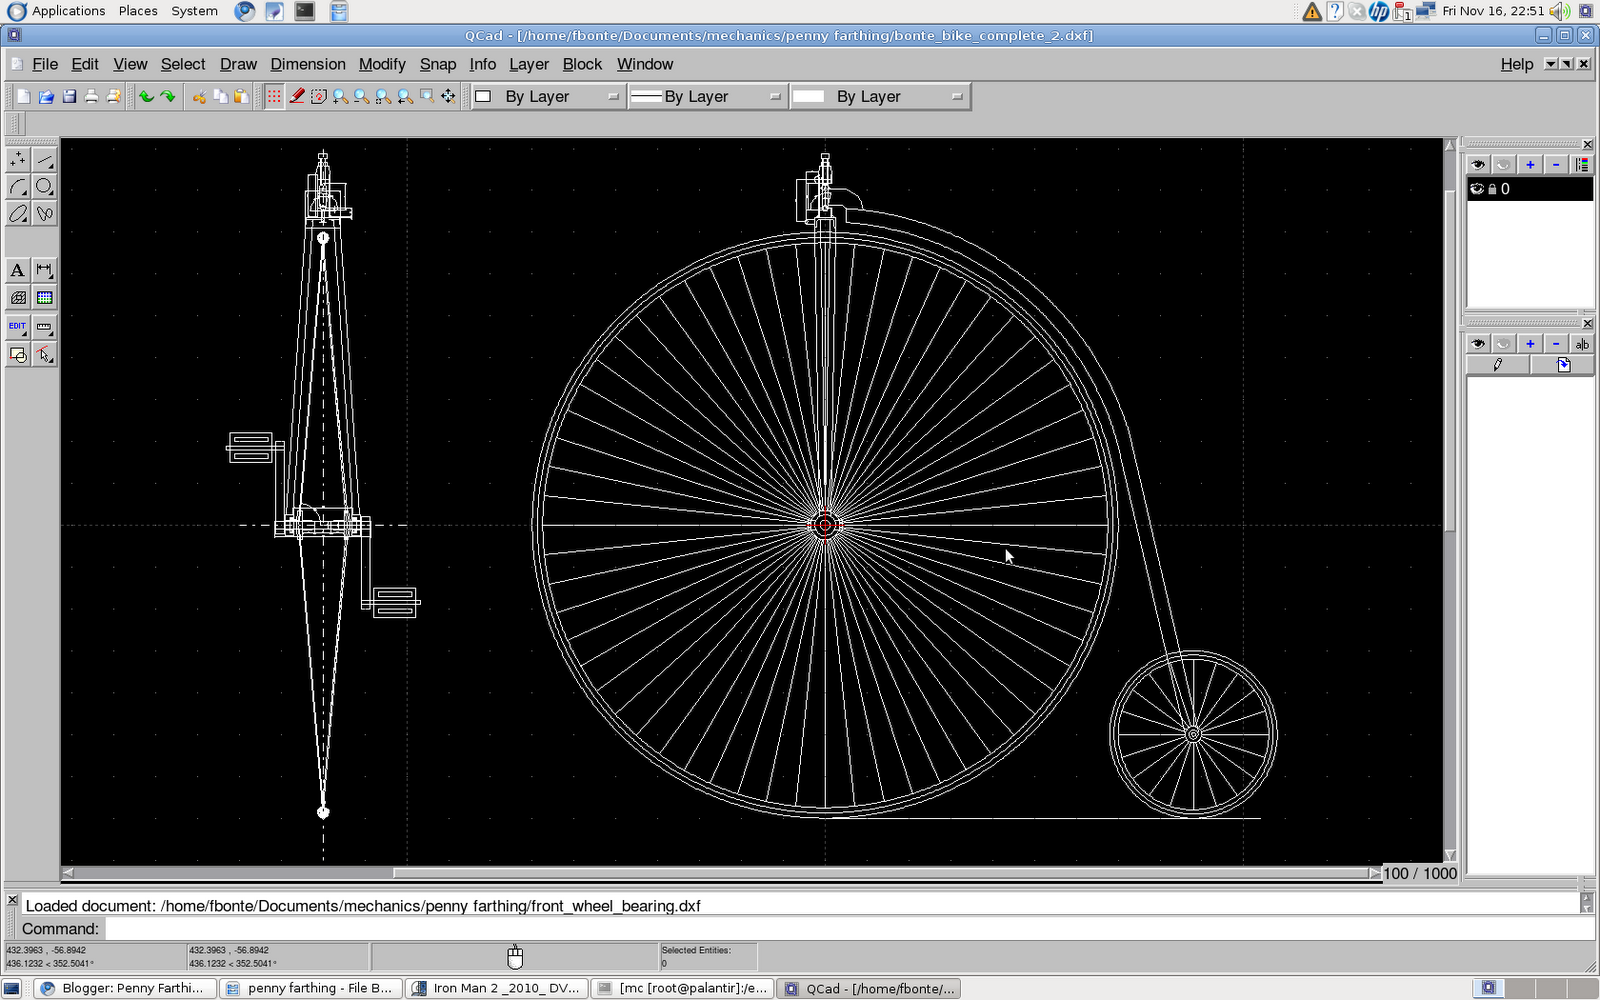1600x1000 pixels.
Task: Toggle visibility of layer 0
Action: 1478,188
